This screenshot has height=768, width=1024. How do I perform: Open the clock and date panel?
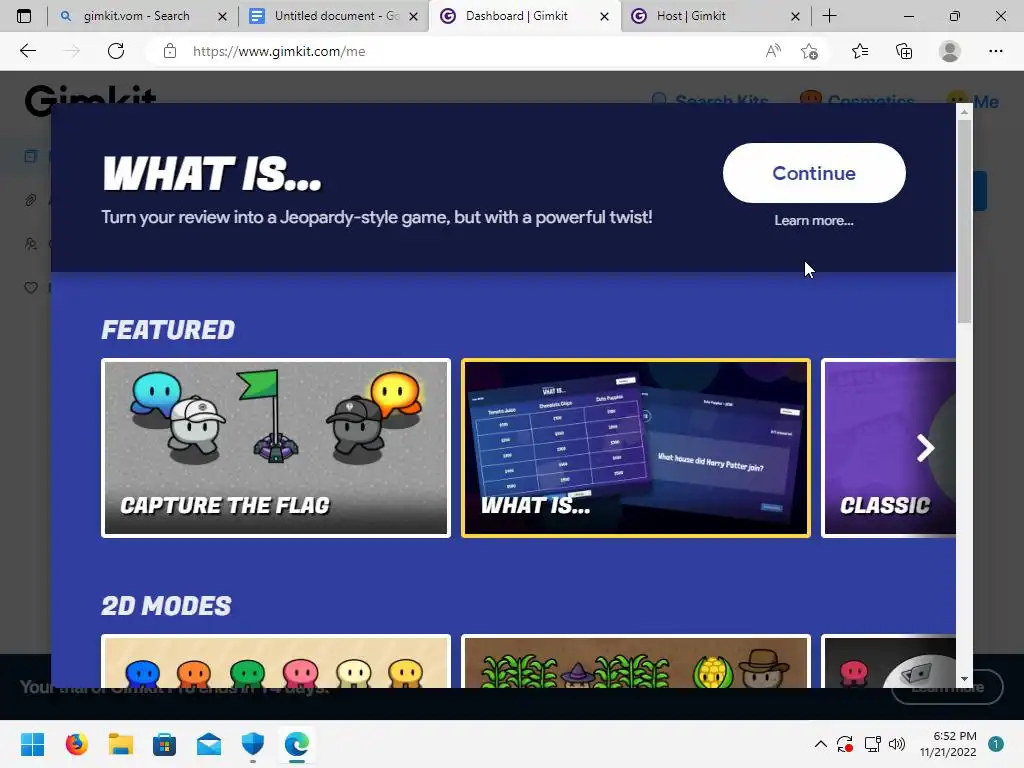coord(948,744)
